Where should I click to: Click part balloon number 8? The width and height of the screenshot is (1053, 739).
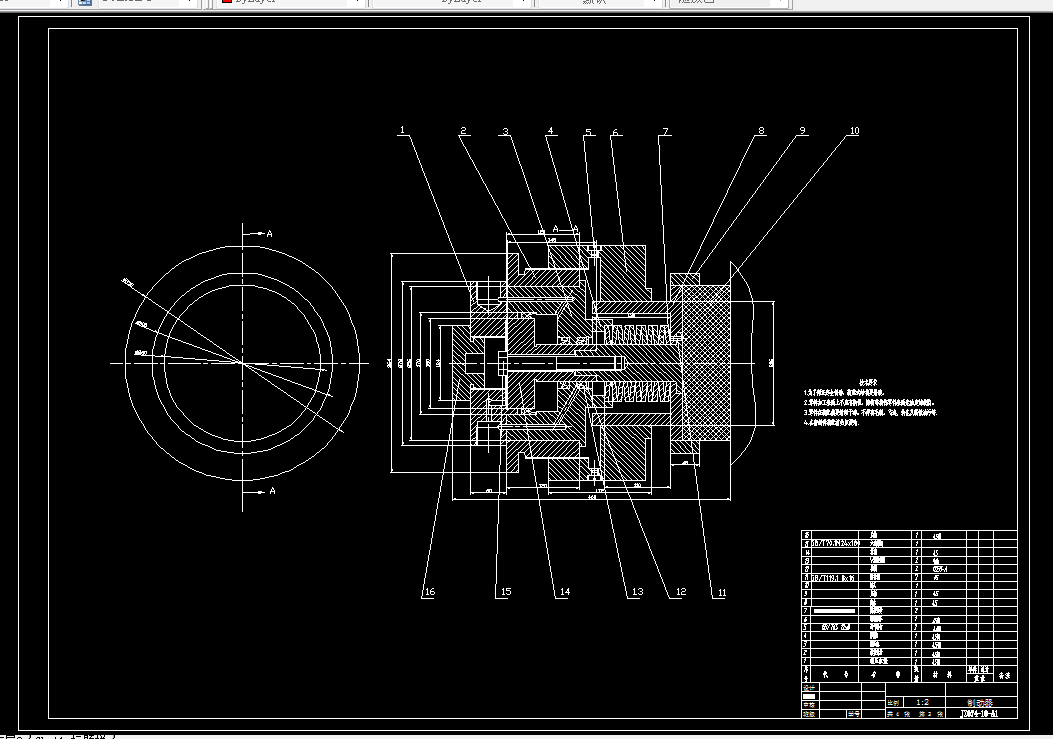point(762,131)
